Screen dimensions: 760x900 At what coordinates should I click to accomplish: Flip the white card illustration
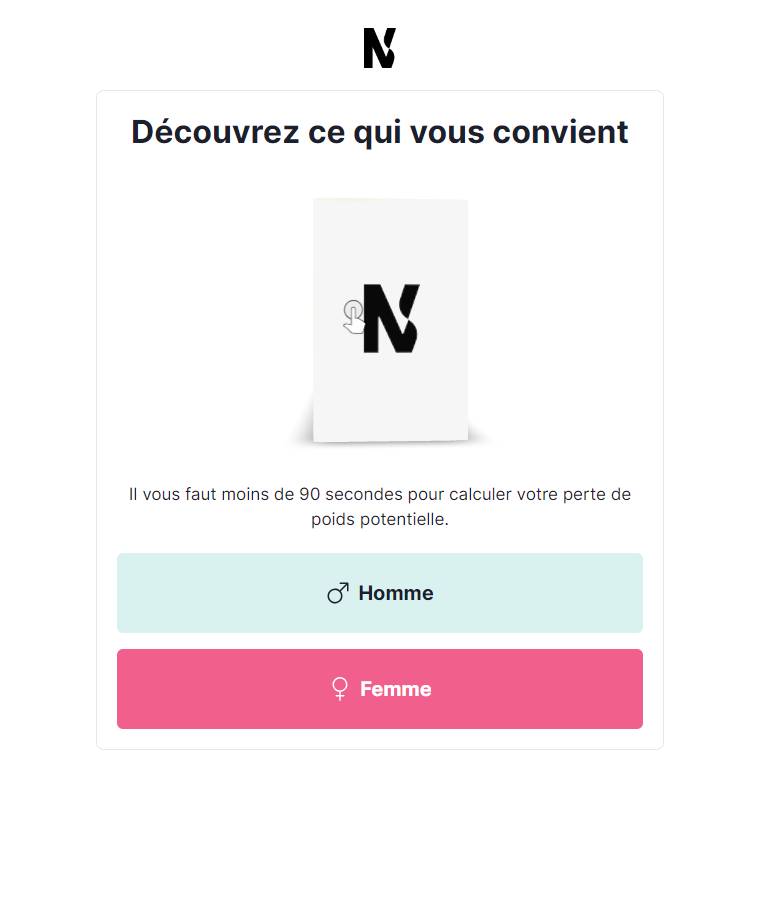coord(390,320)
